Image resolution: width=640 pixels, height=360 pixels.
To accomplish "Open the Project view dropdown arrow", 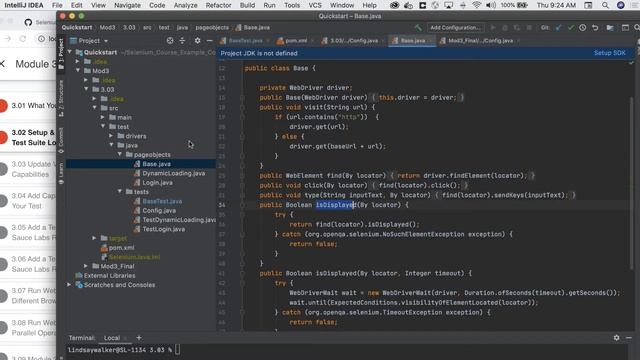I will [106, 41].
